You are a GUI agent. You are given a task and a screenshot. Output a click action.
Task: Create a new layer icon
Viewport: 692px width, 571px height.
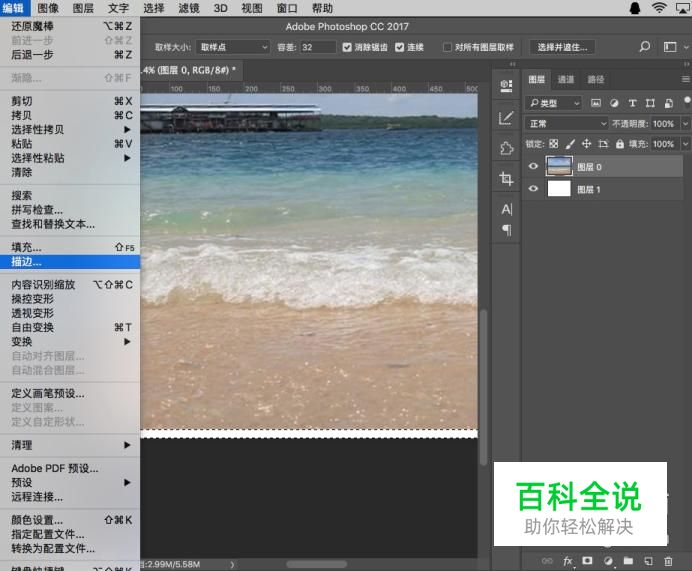(x=648, y=561)
